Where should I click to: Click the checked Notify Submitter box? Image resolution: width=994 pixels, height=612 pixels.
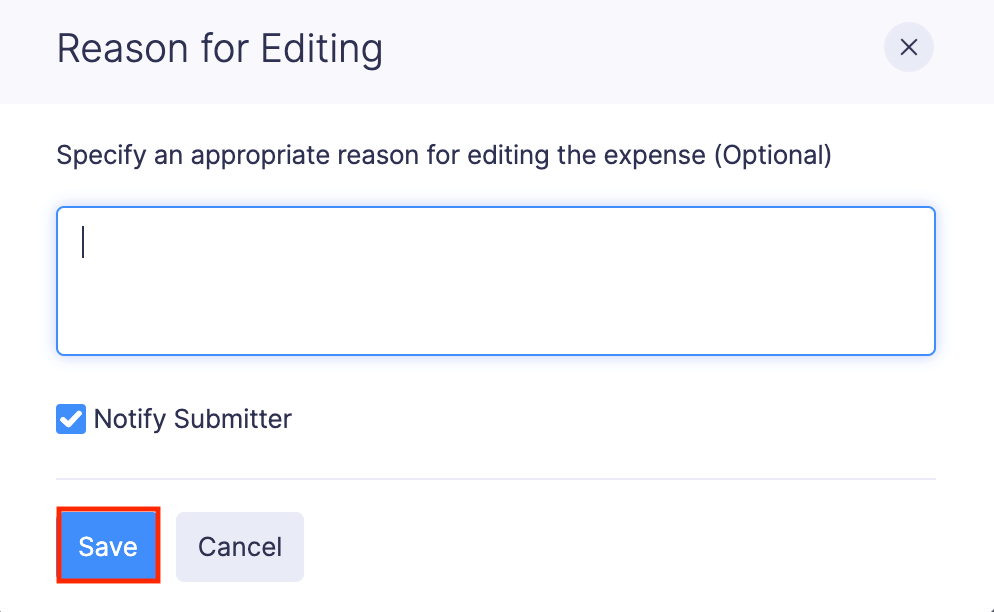(x=70, y=419)
